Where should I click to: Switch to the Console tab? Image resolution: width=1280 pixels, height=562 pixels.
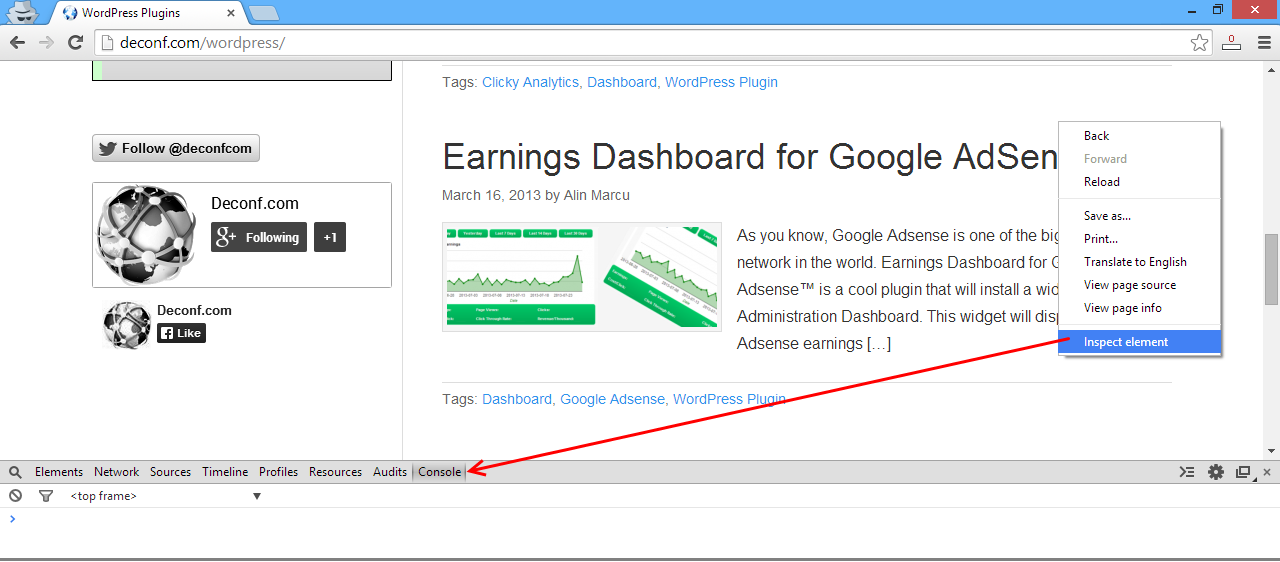tap(440, 472)
